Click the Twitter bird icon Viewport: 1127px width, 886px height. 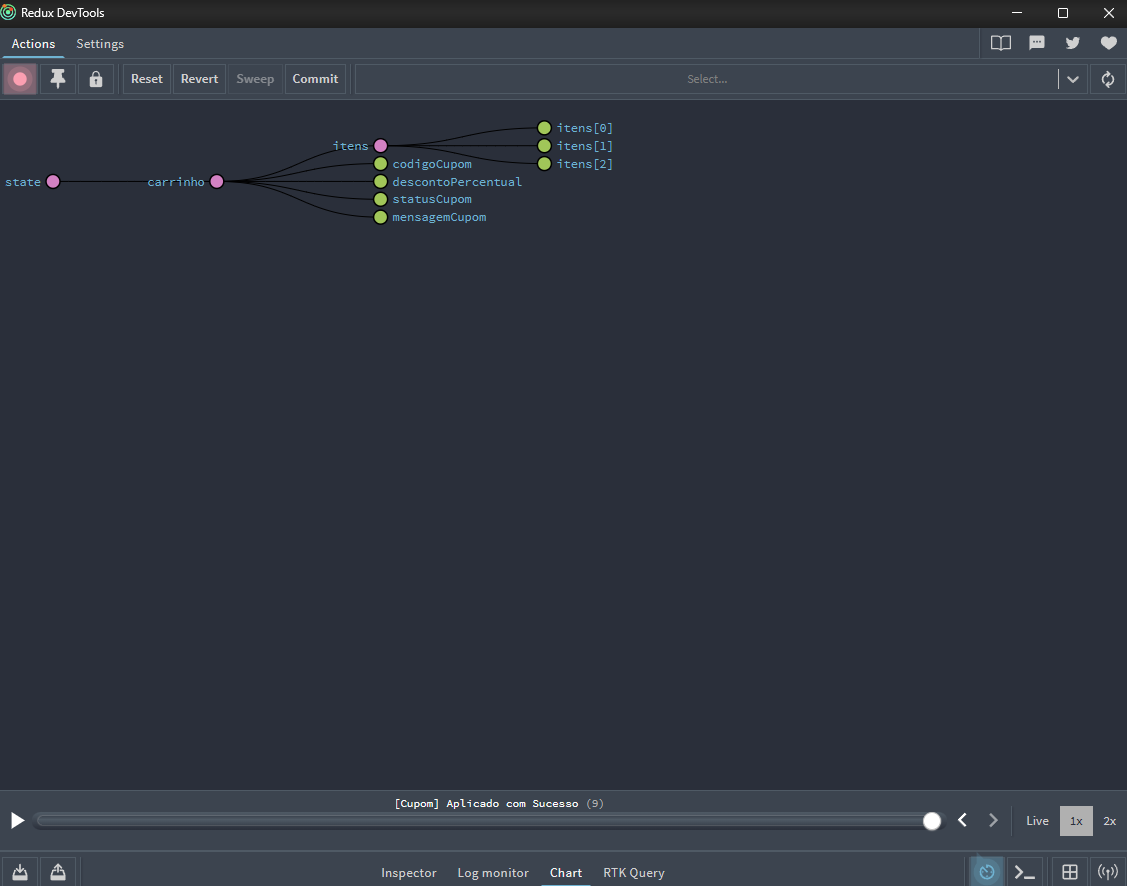tap(1072, 43)
